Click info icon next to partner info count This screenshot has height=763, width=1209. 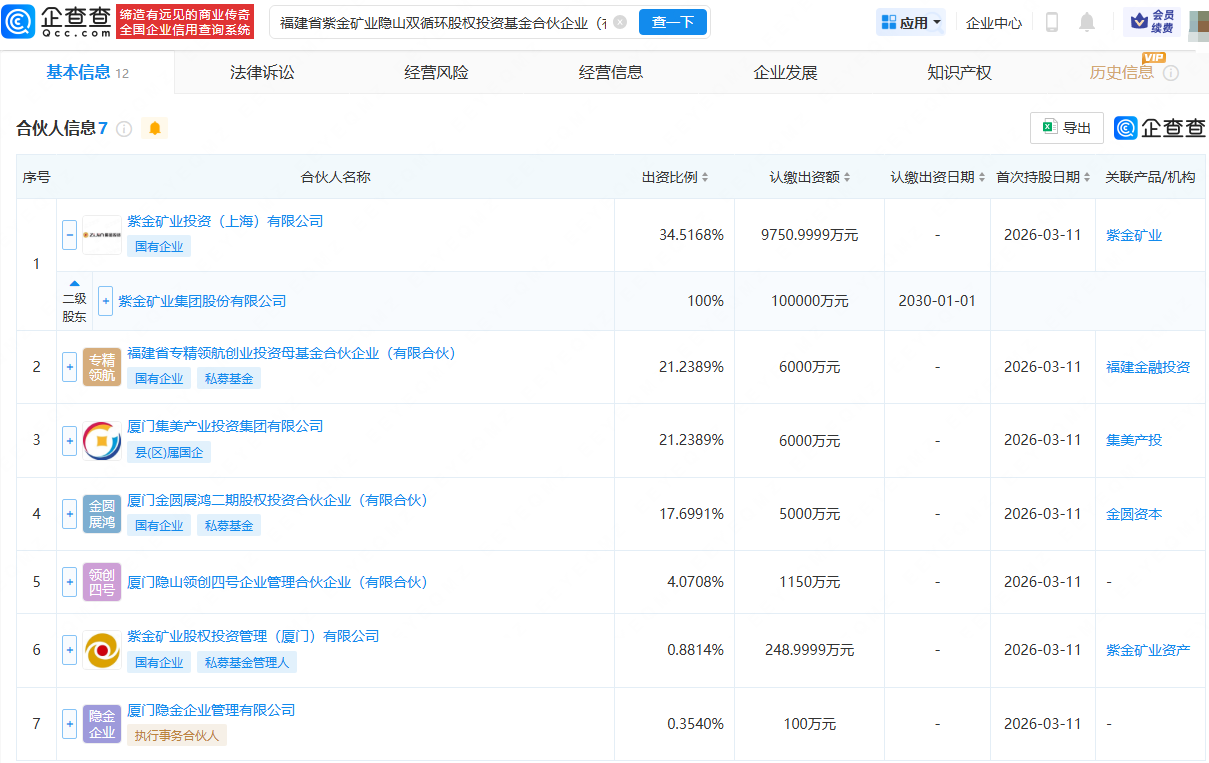tap(124, 128)
